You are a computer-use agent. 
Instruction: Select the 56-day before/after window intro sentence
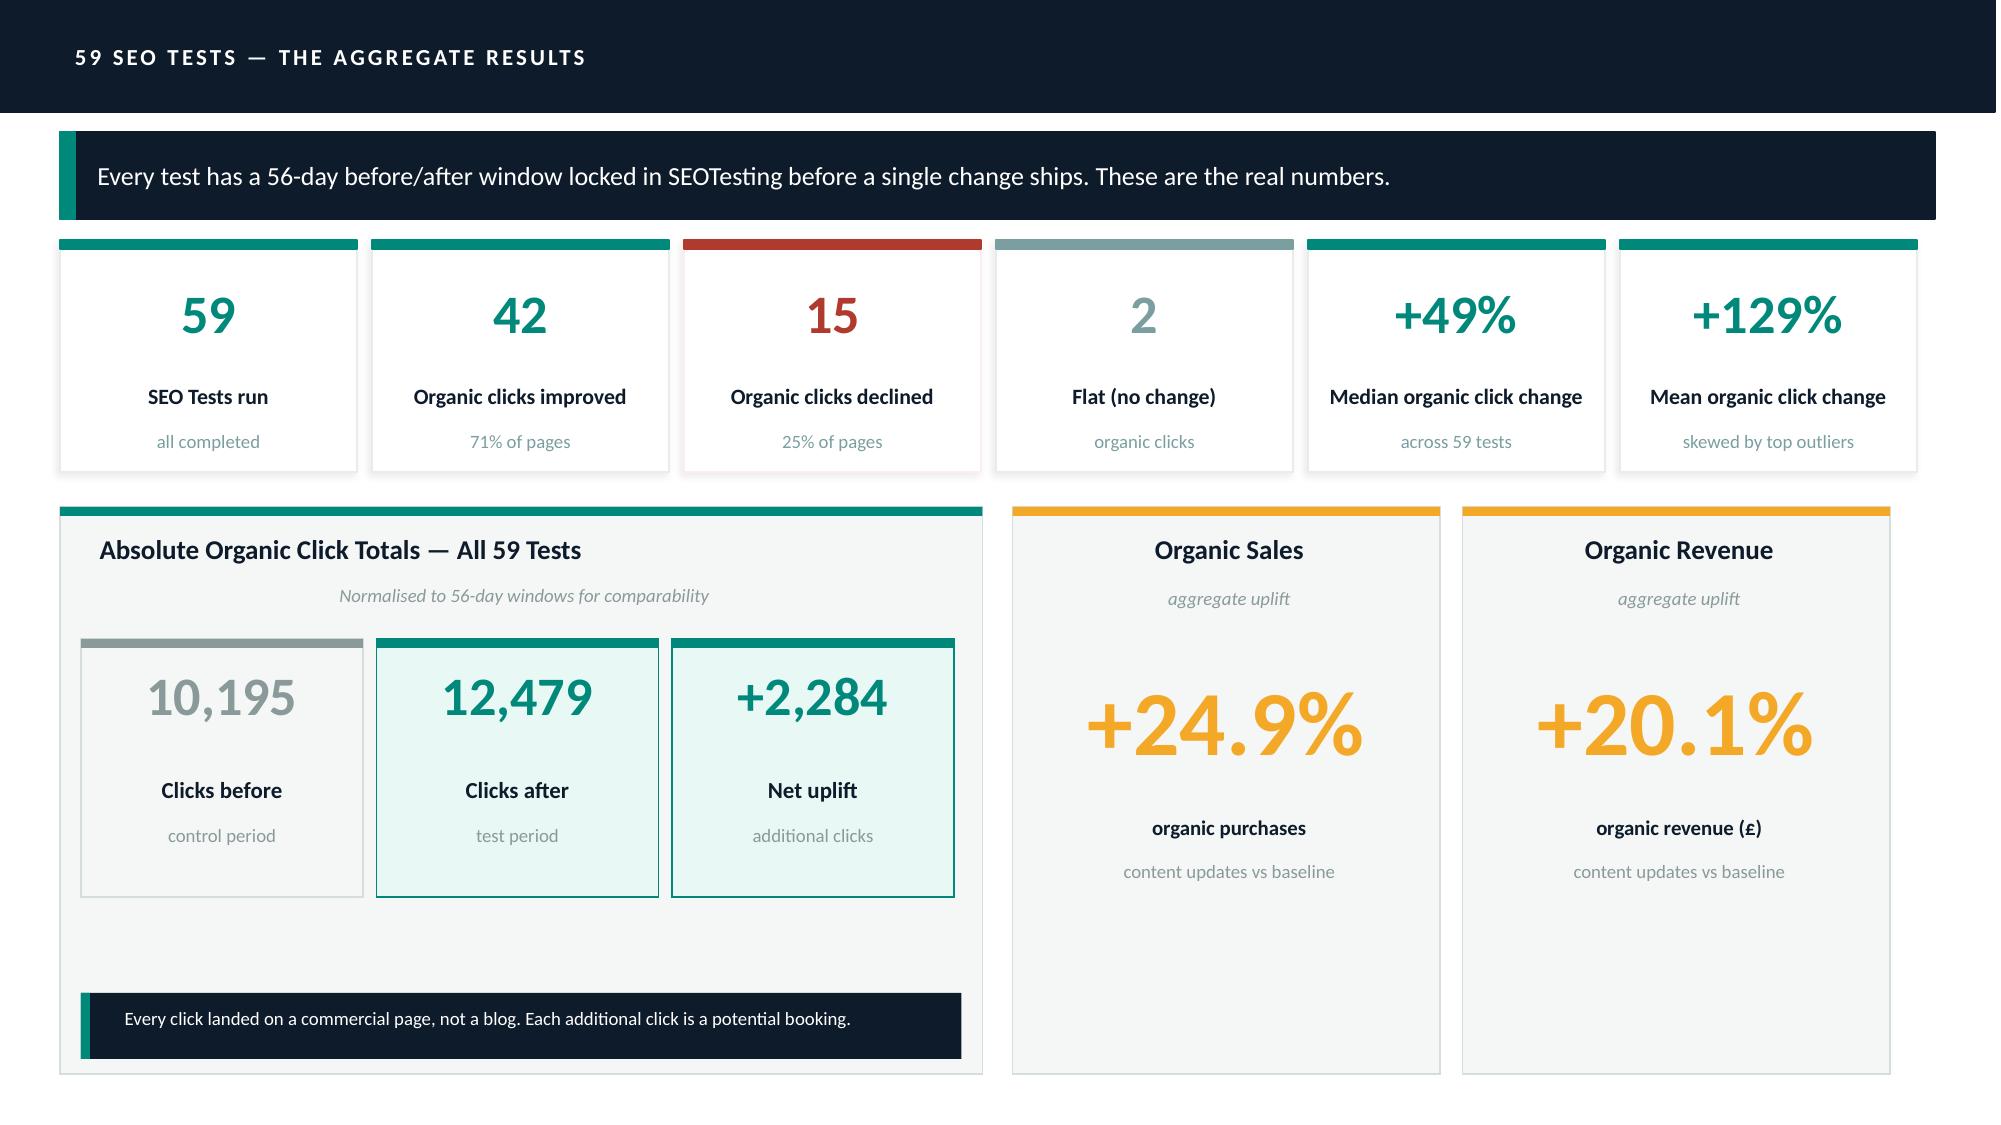(x=743, y=177)
